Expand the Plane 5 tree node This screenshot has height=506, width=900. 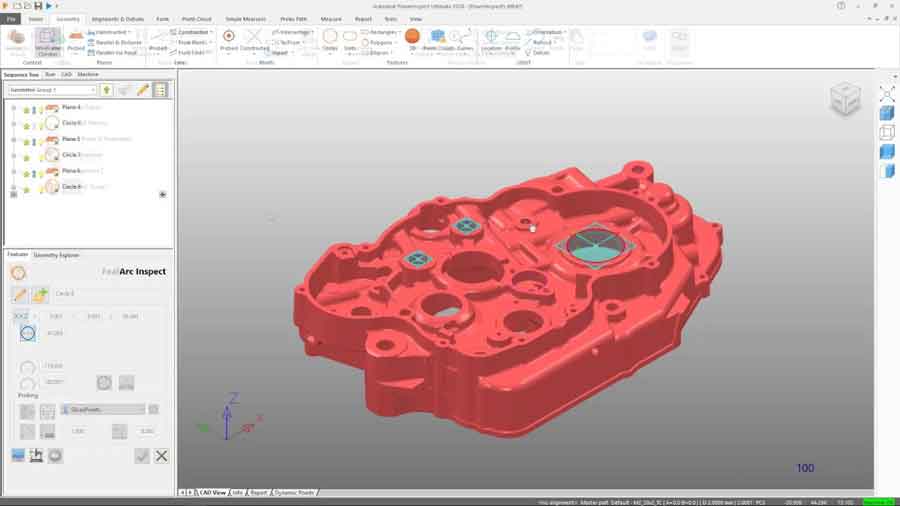pos(14,139)
